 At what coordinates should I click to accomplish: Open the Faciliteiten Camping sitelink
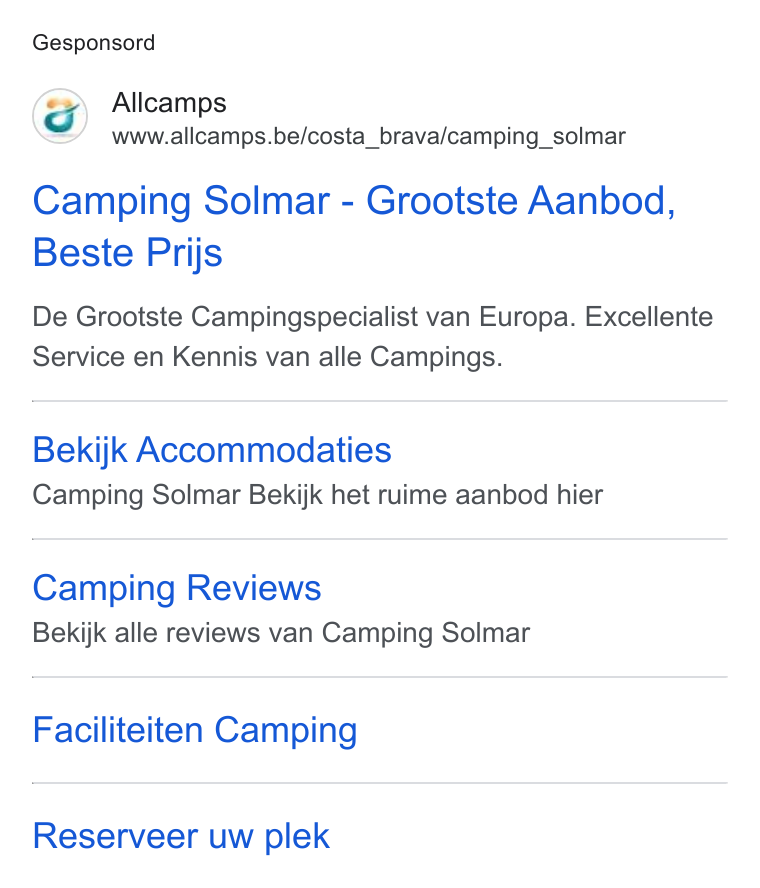pos(195,730)
